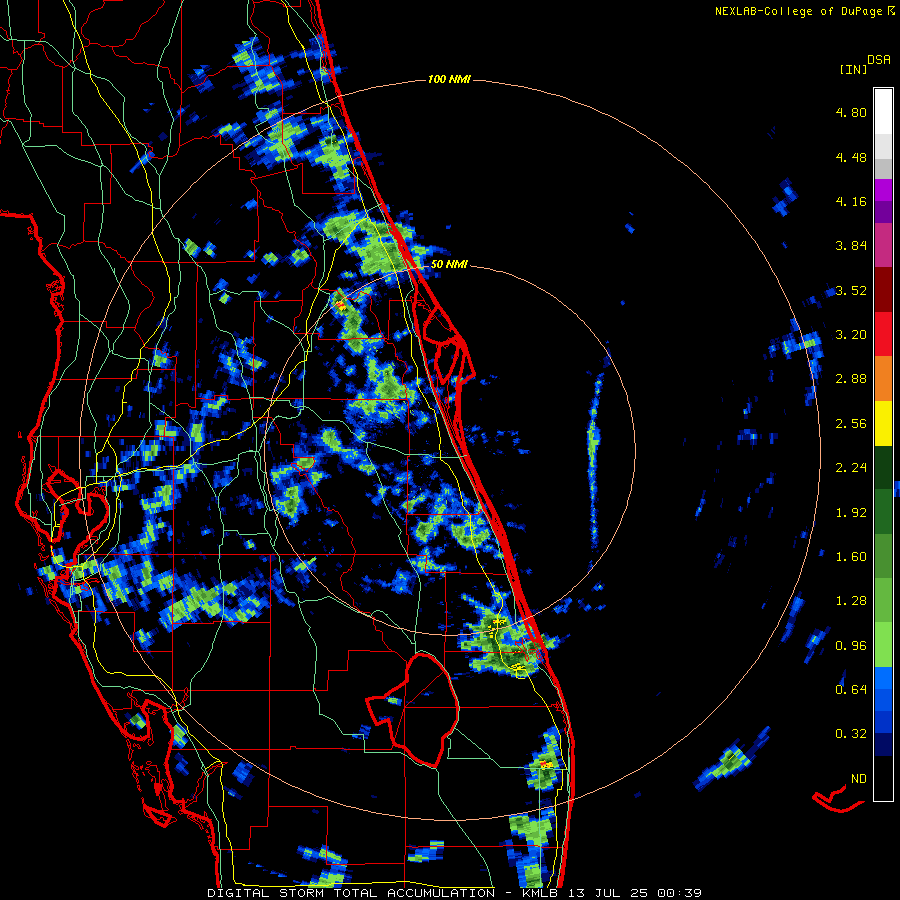Click the ND no-data label

(x=859, y=779)
